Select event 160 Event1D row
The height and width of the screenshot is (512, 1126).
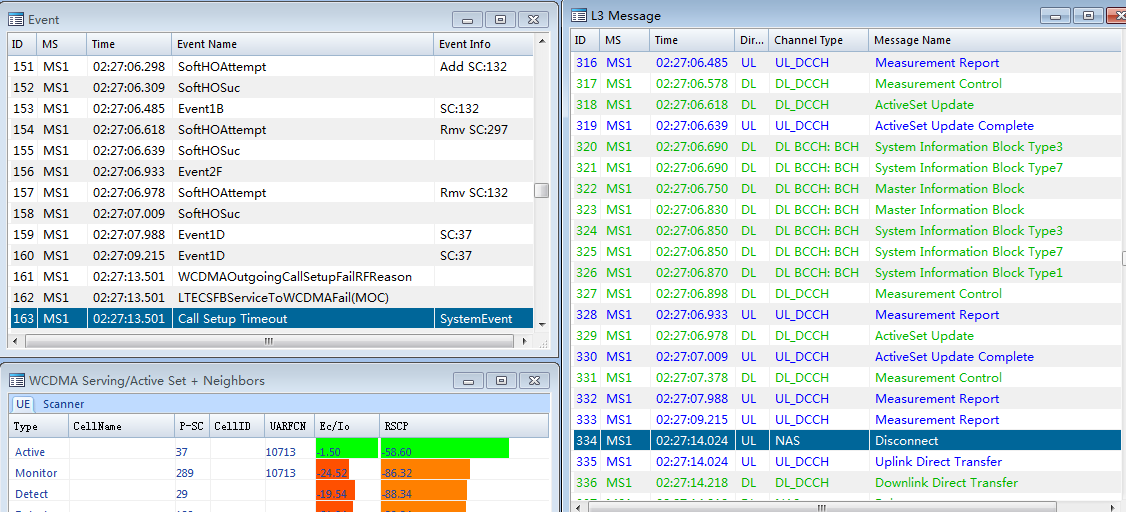[x=271, y=256]
